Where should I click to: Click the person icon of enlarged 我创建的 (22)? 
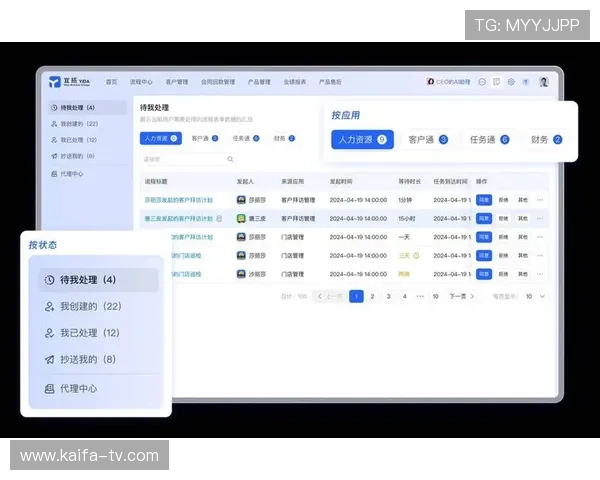click(49, 306)
